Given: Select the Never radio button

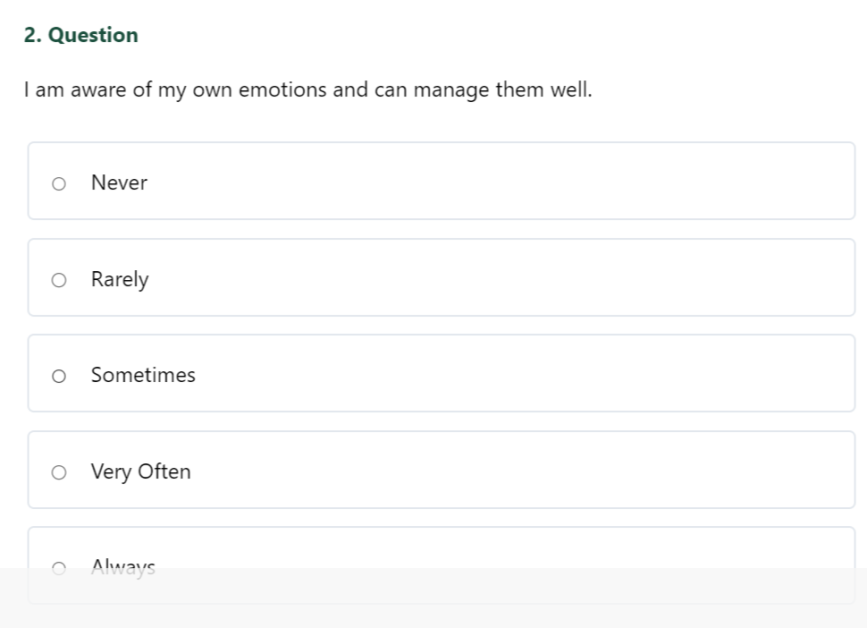Looking at the screenshot, I should [x=59, y=184].
